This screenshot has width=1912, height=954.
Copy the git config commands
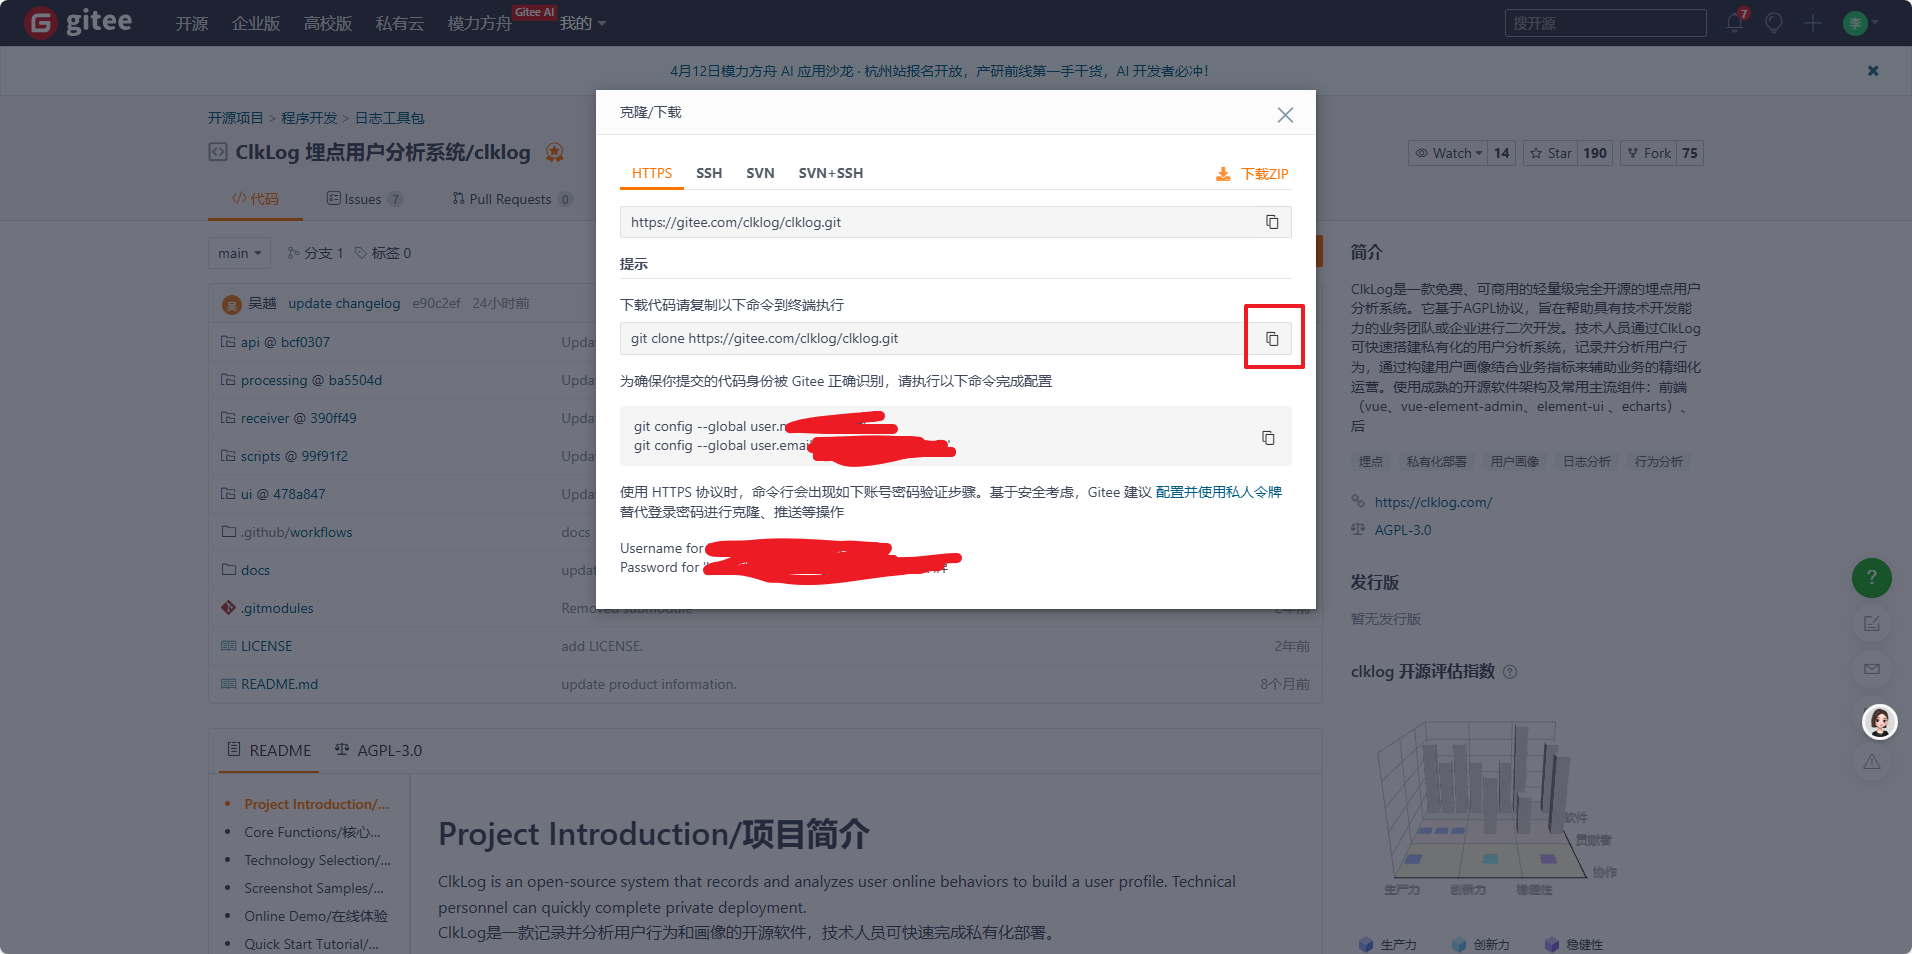point(1268,438)
